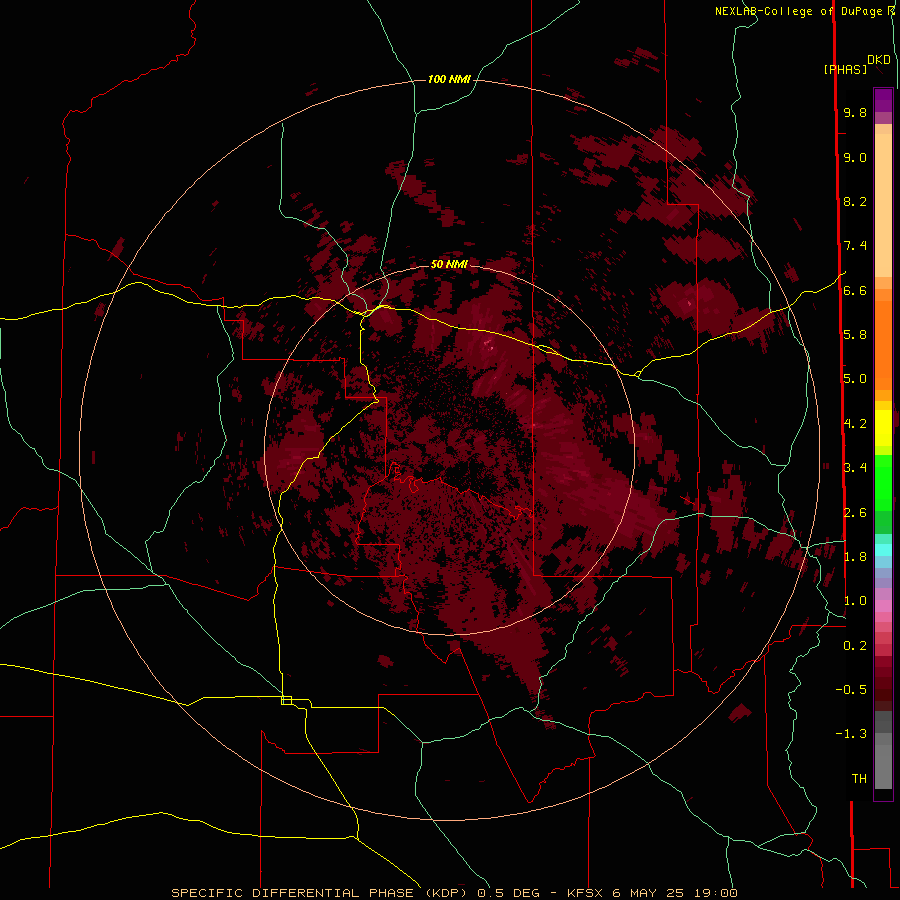The image size is (900, 900).
Task: Click the 4.2 value on color scale
Action: coord(855,424)
